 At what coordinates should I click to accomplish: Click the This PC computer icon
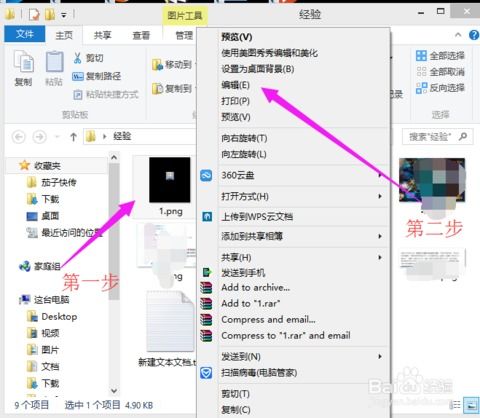click(25, 300)
